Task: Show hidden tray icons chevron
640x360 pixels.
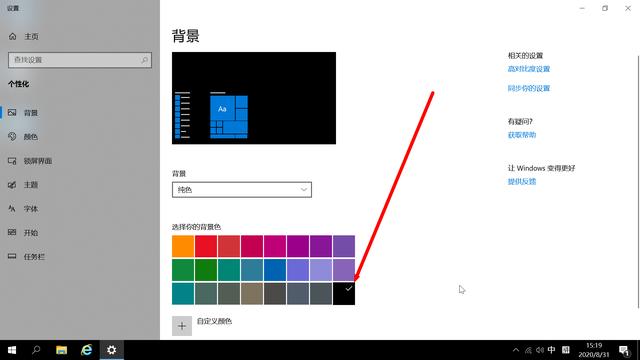Action: 516,350
